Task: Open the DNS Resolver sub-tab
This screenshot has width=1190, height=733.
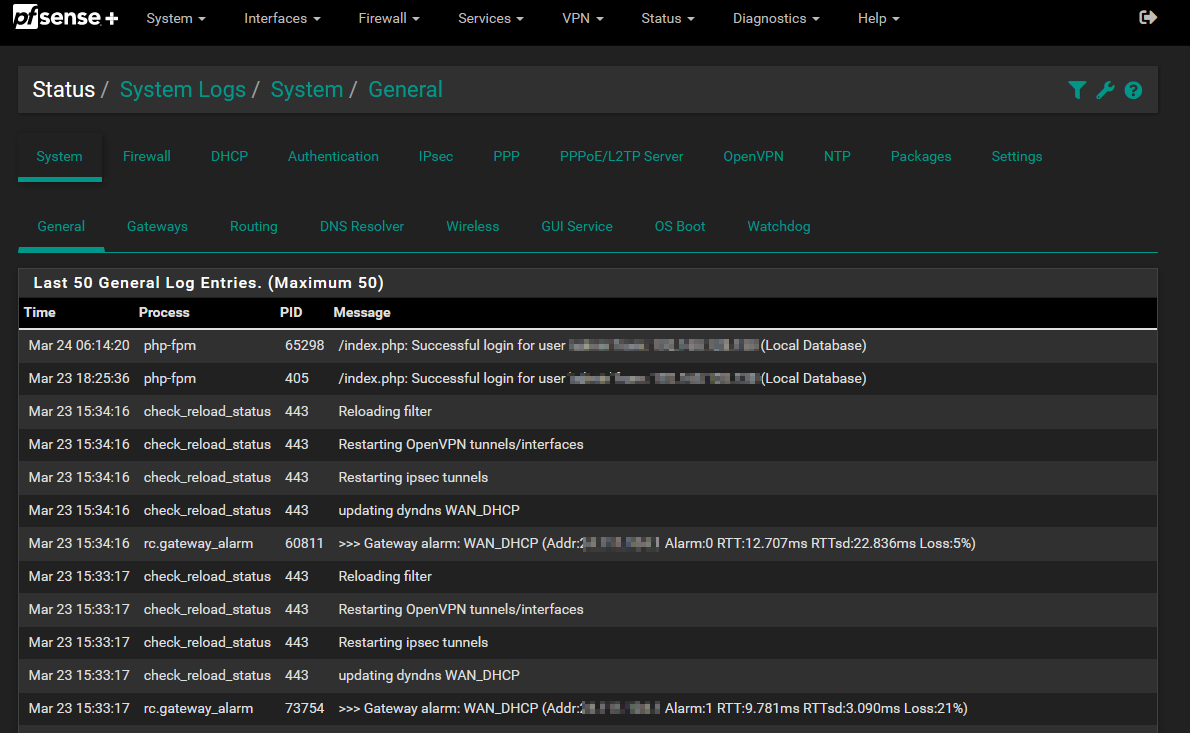Action: coord(362,226)
